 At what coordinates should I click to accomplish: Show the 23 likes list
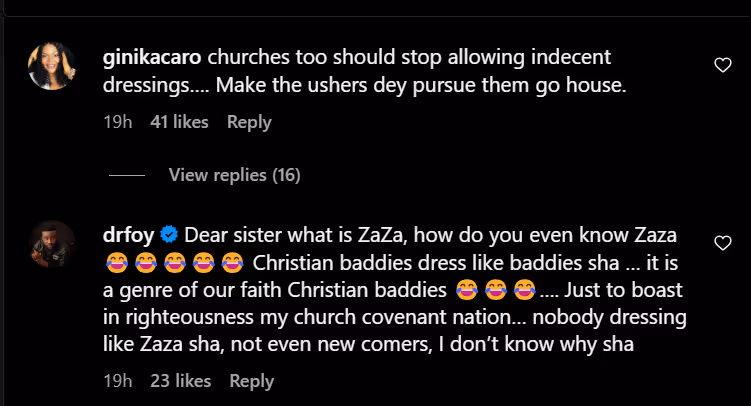coord(180,381)
